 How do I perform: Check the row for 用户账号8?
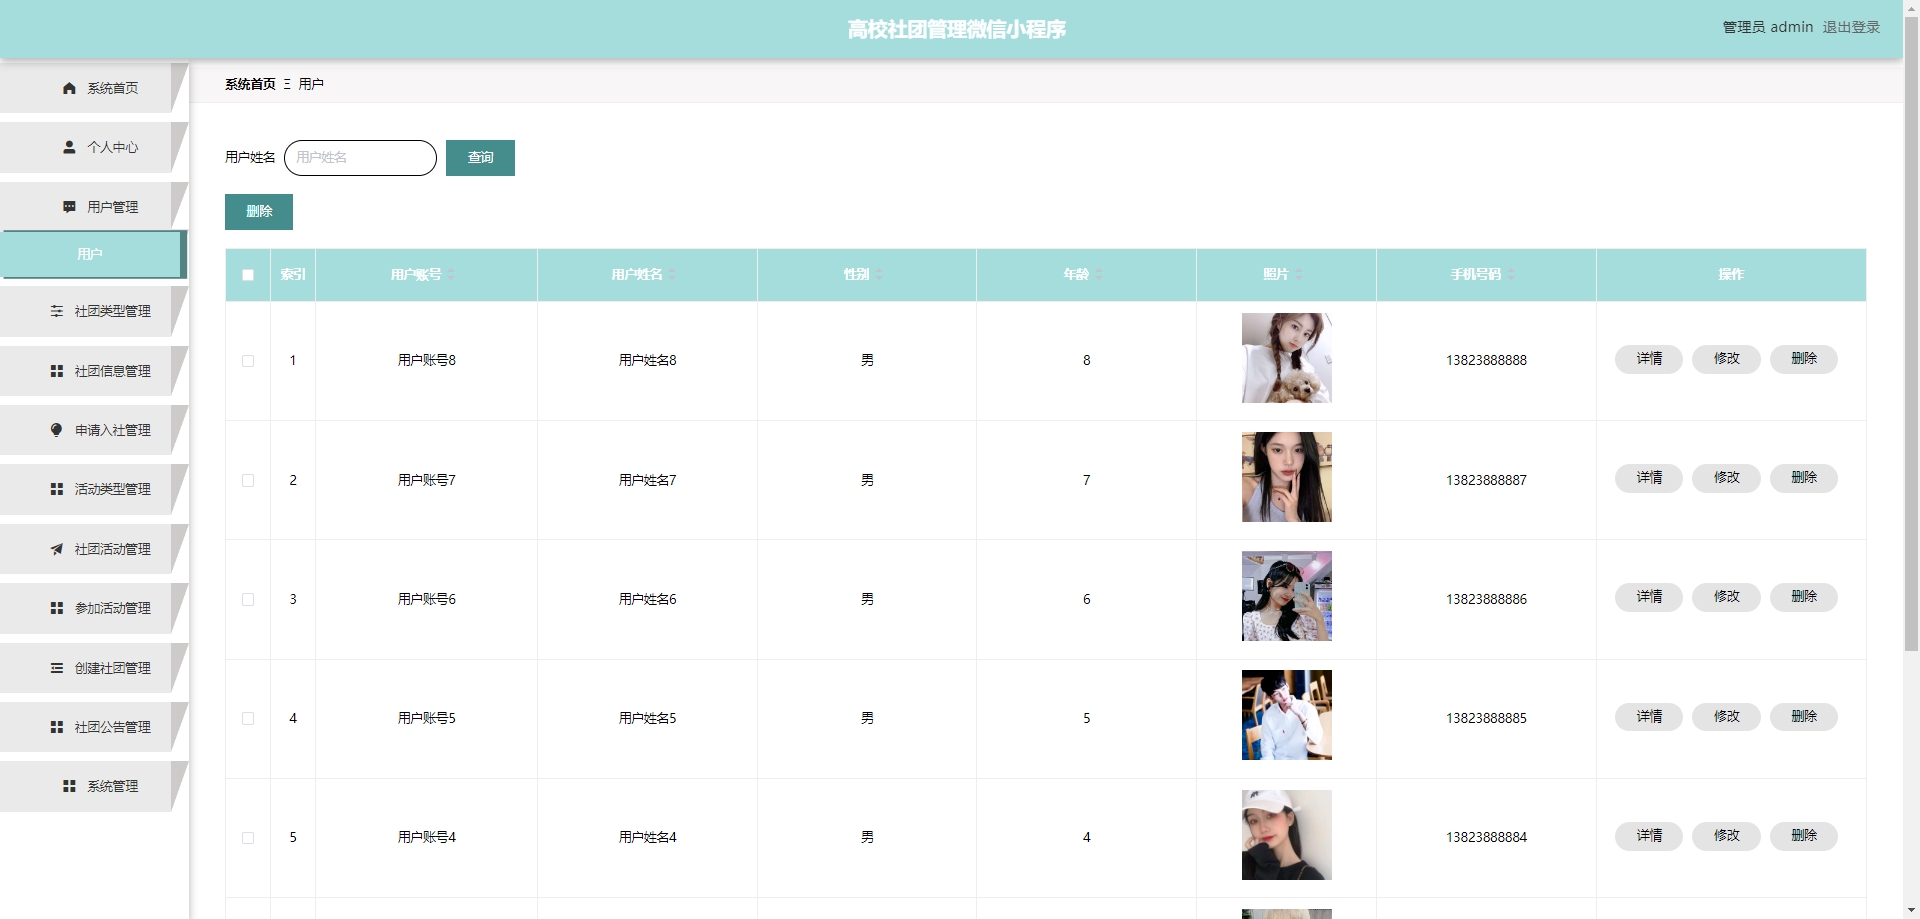[x=248, y=361]
